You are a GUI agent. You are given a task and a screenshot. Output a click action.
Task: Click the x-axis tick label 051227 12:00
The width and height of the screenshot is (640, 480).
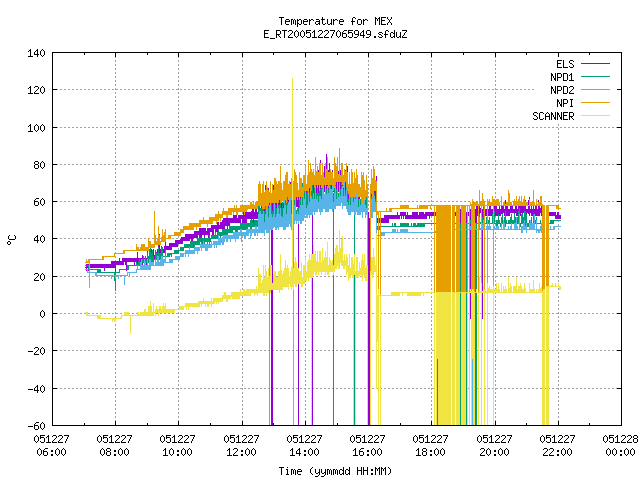[241, 446]
